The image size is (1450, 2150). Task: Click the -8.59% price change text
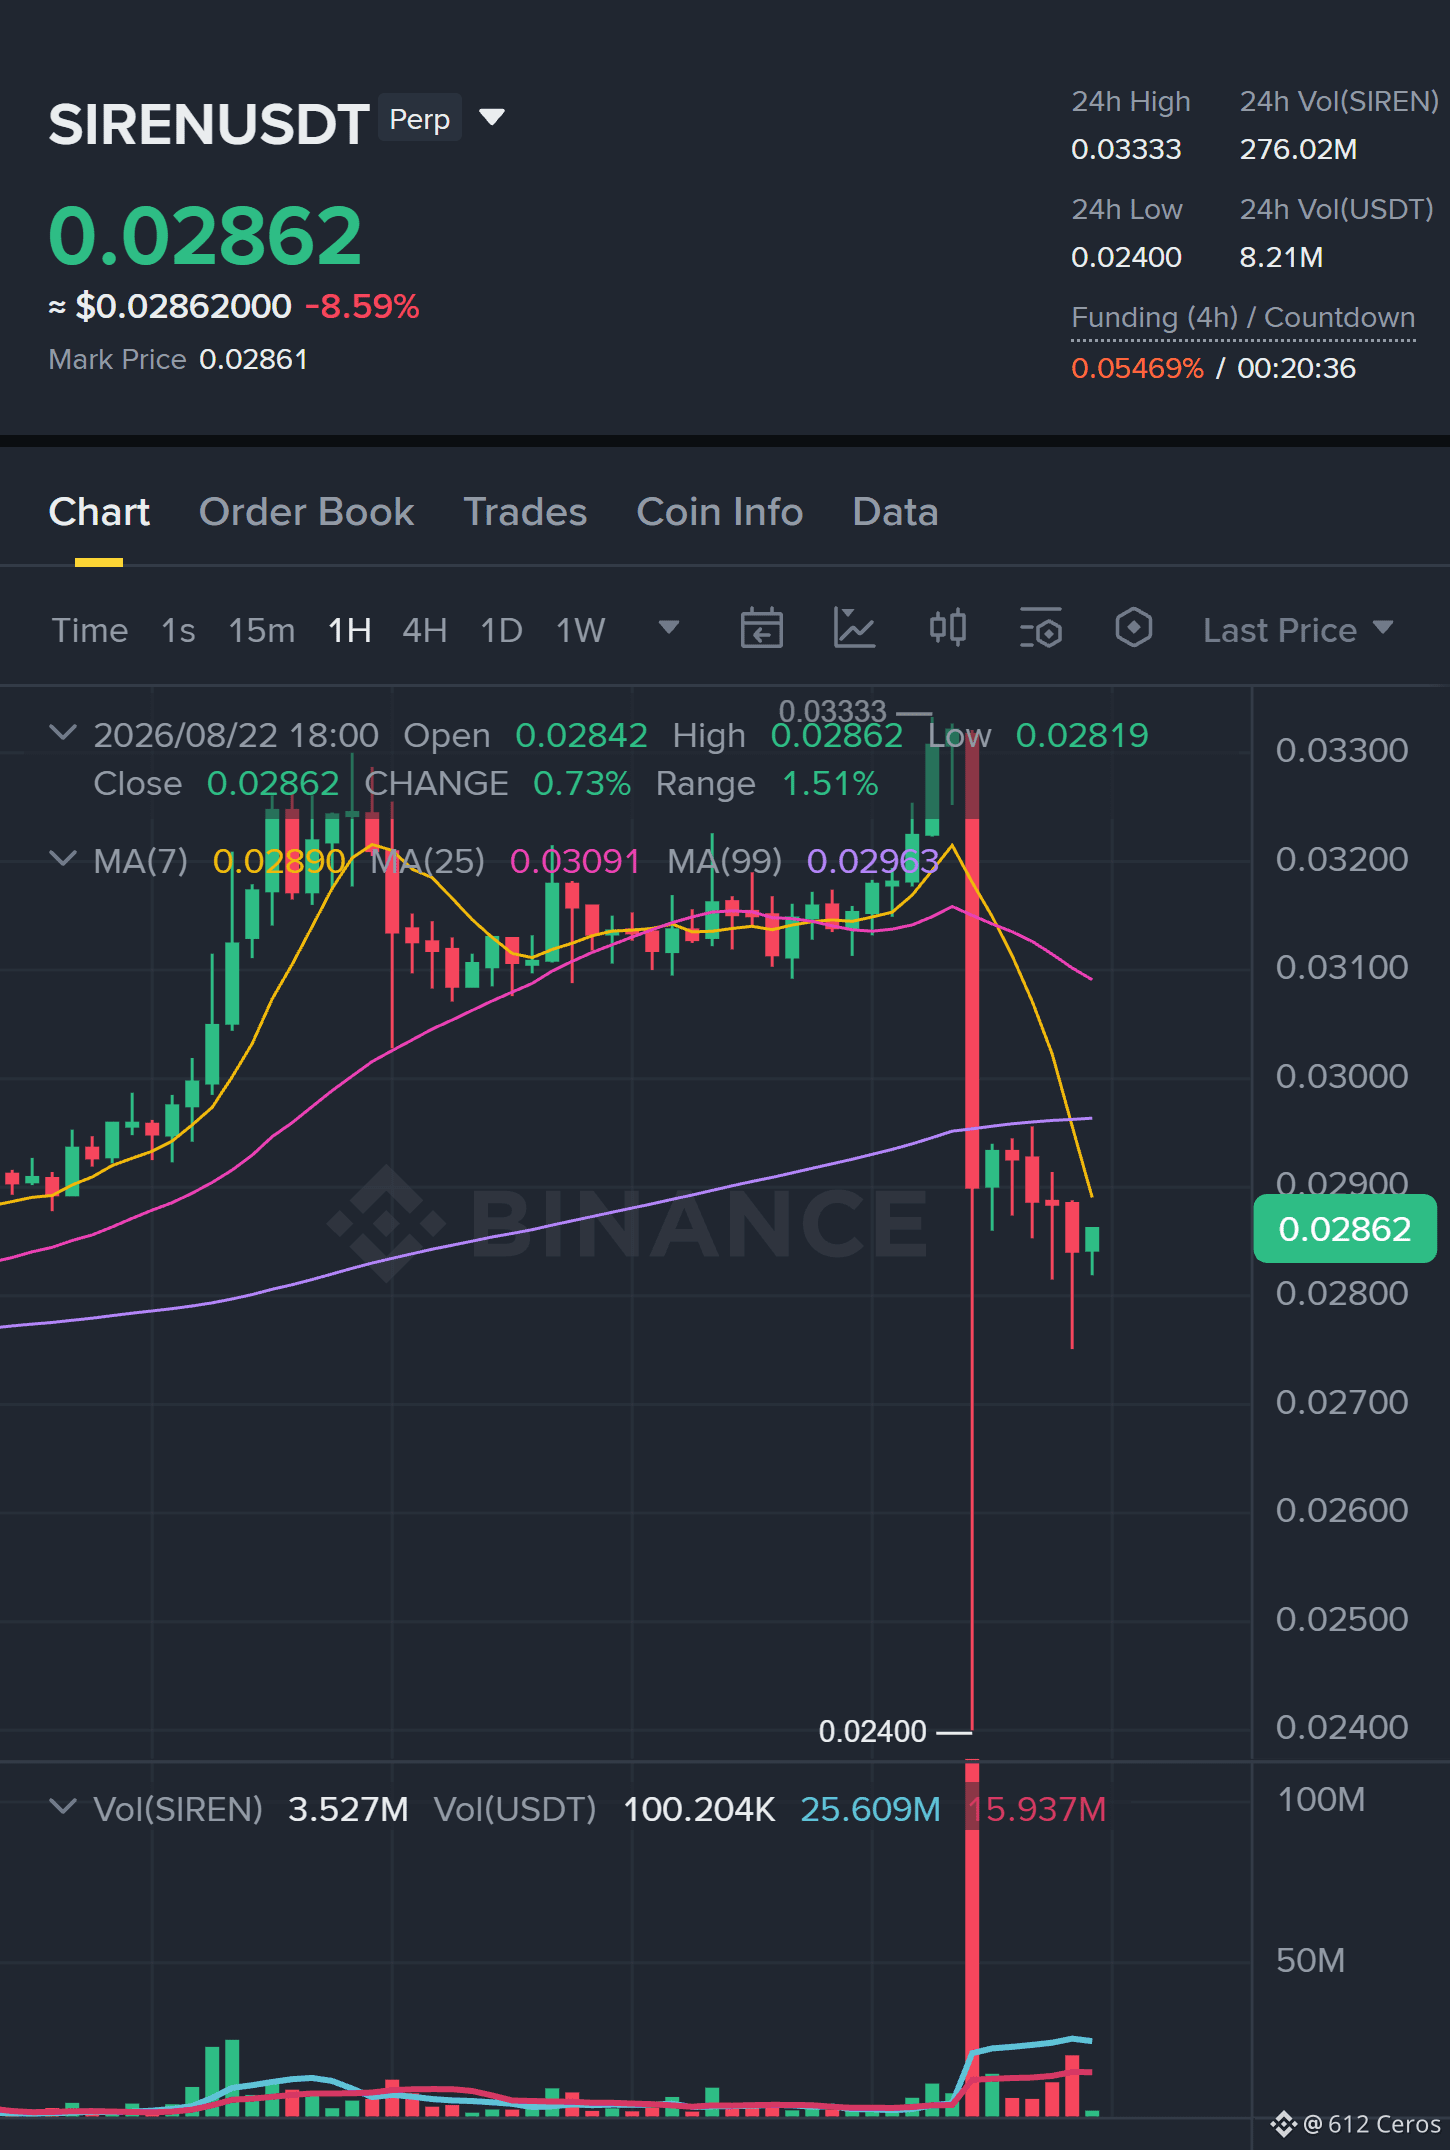coord(362,306)
